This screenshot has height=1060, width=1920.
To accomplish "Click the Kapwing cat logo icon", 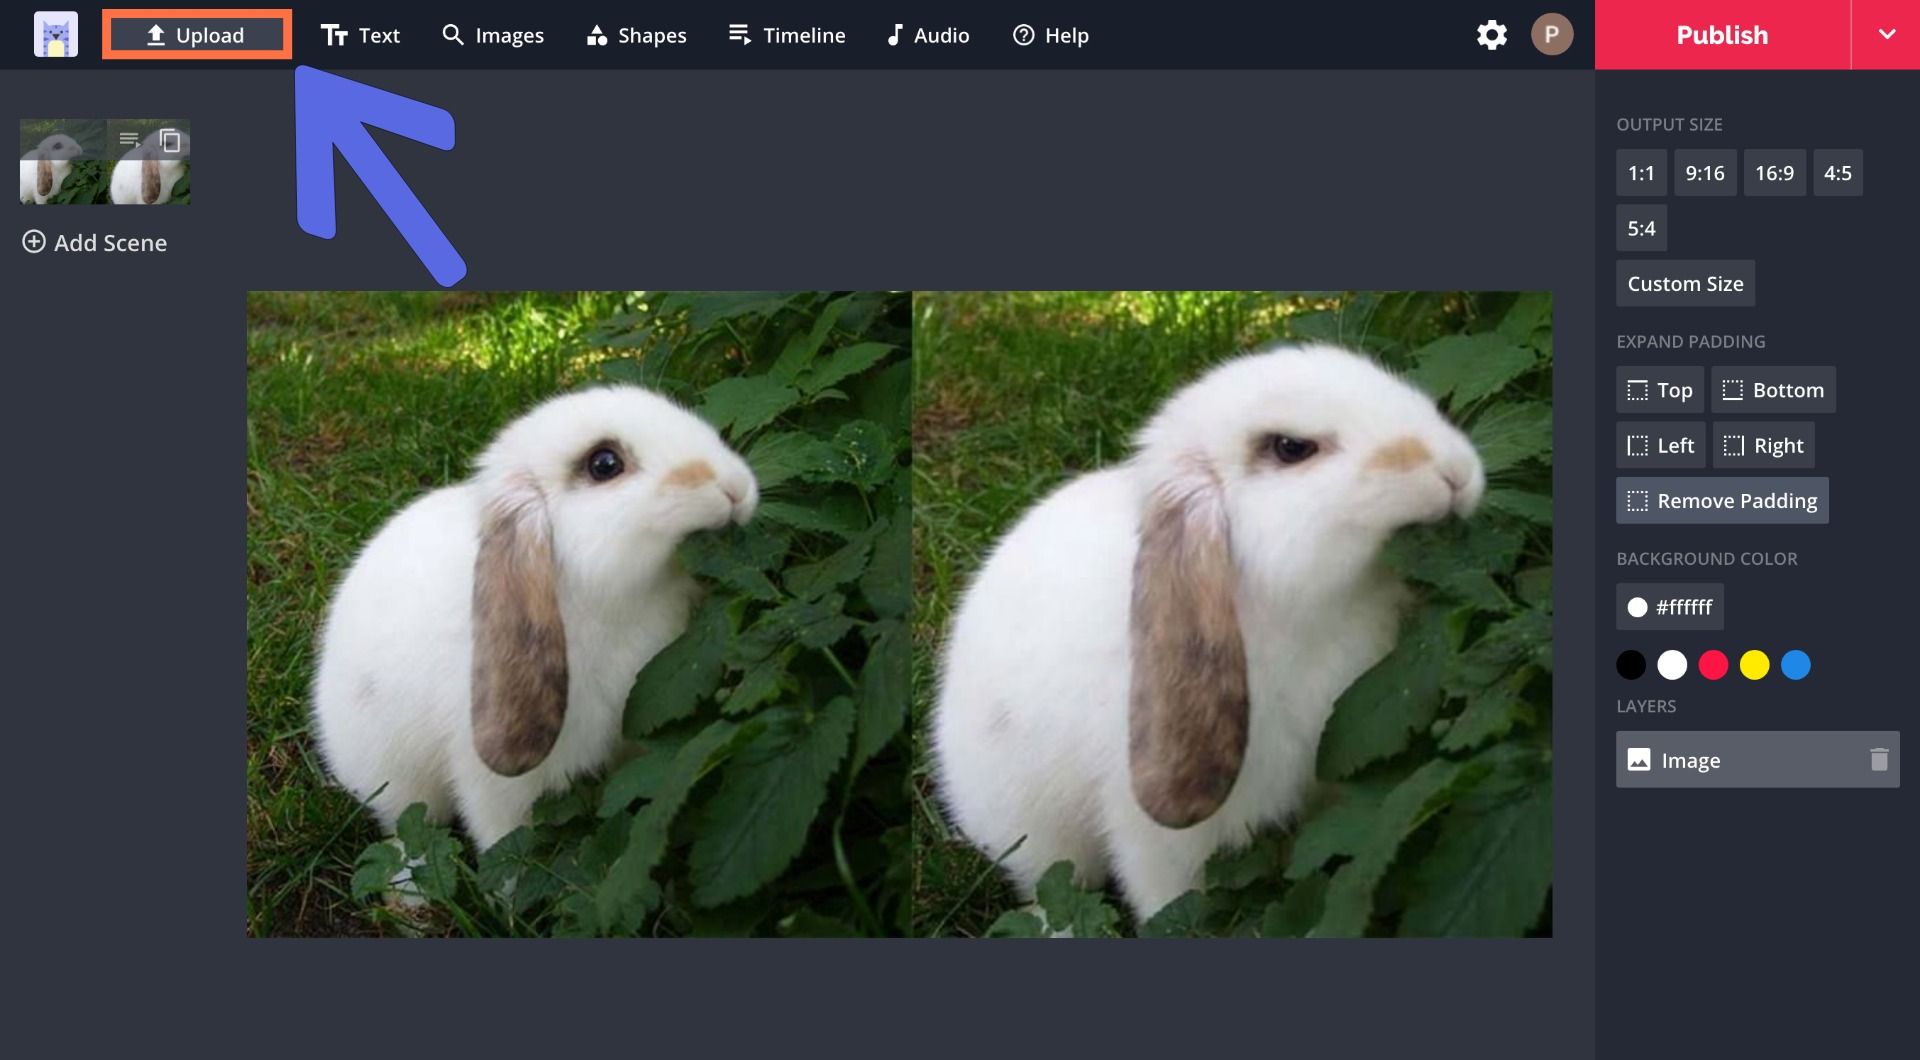I will tap(56, 35).
